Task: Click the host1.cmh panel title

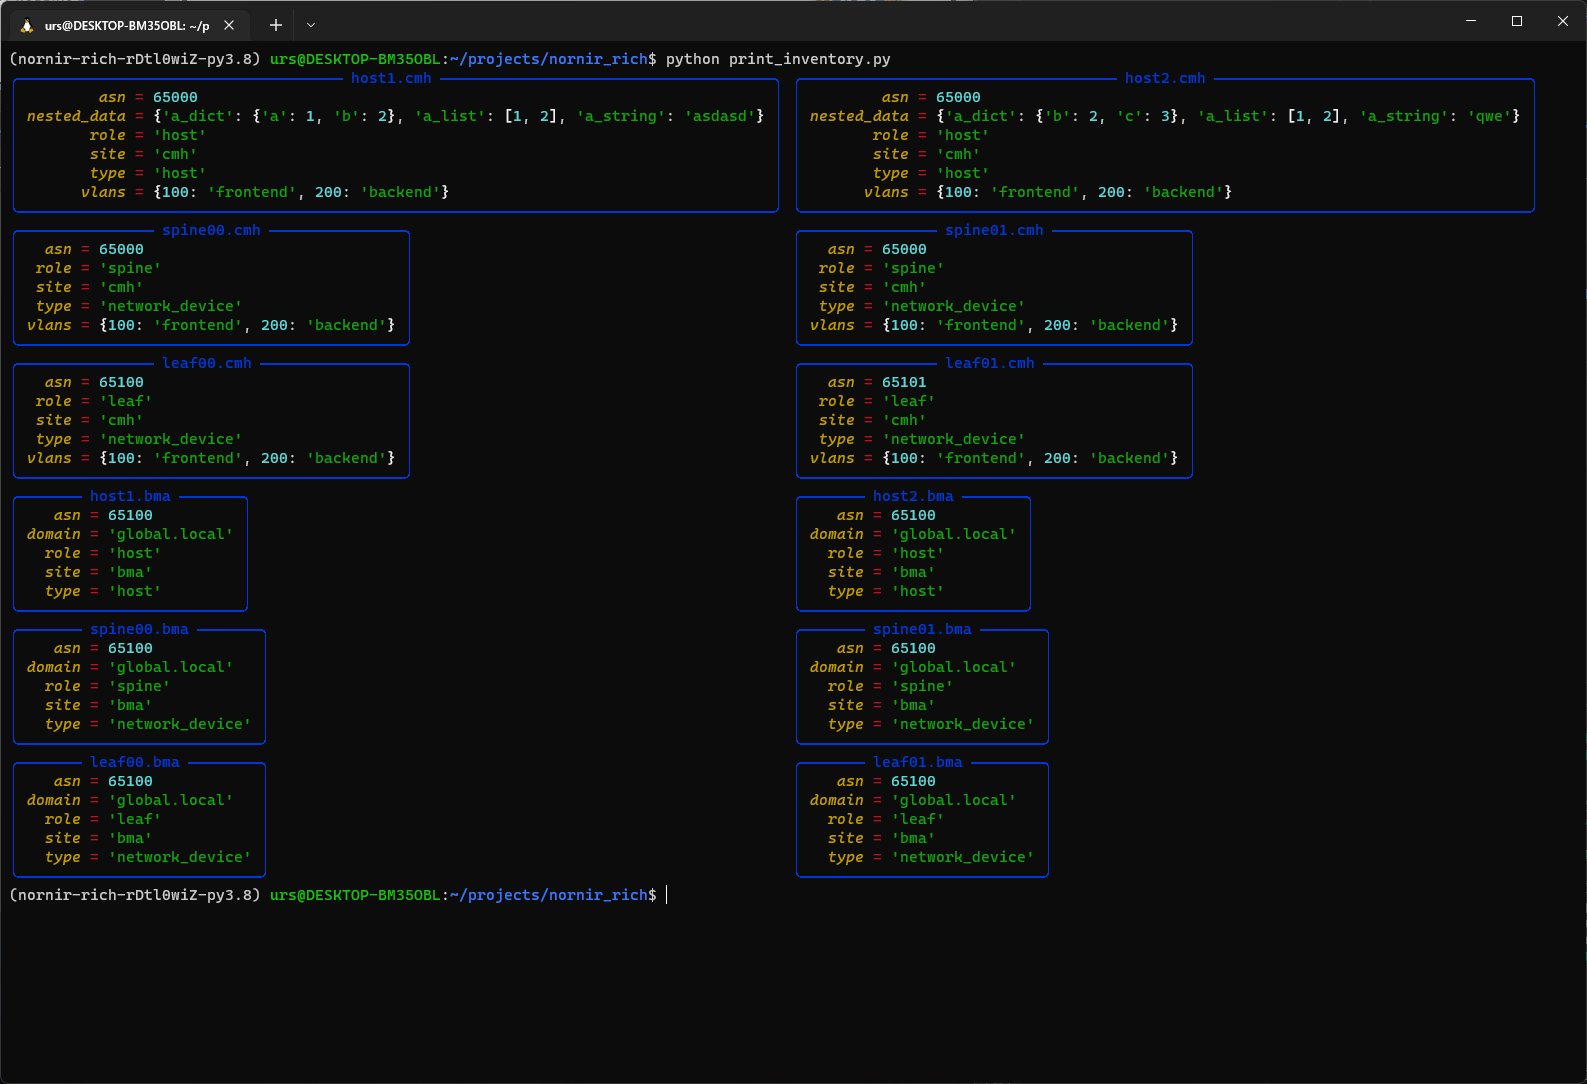Action: [391, 78]
